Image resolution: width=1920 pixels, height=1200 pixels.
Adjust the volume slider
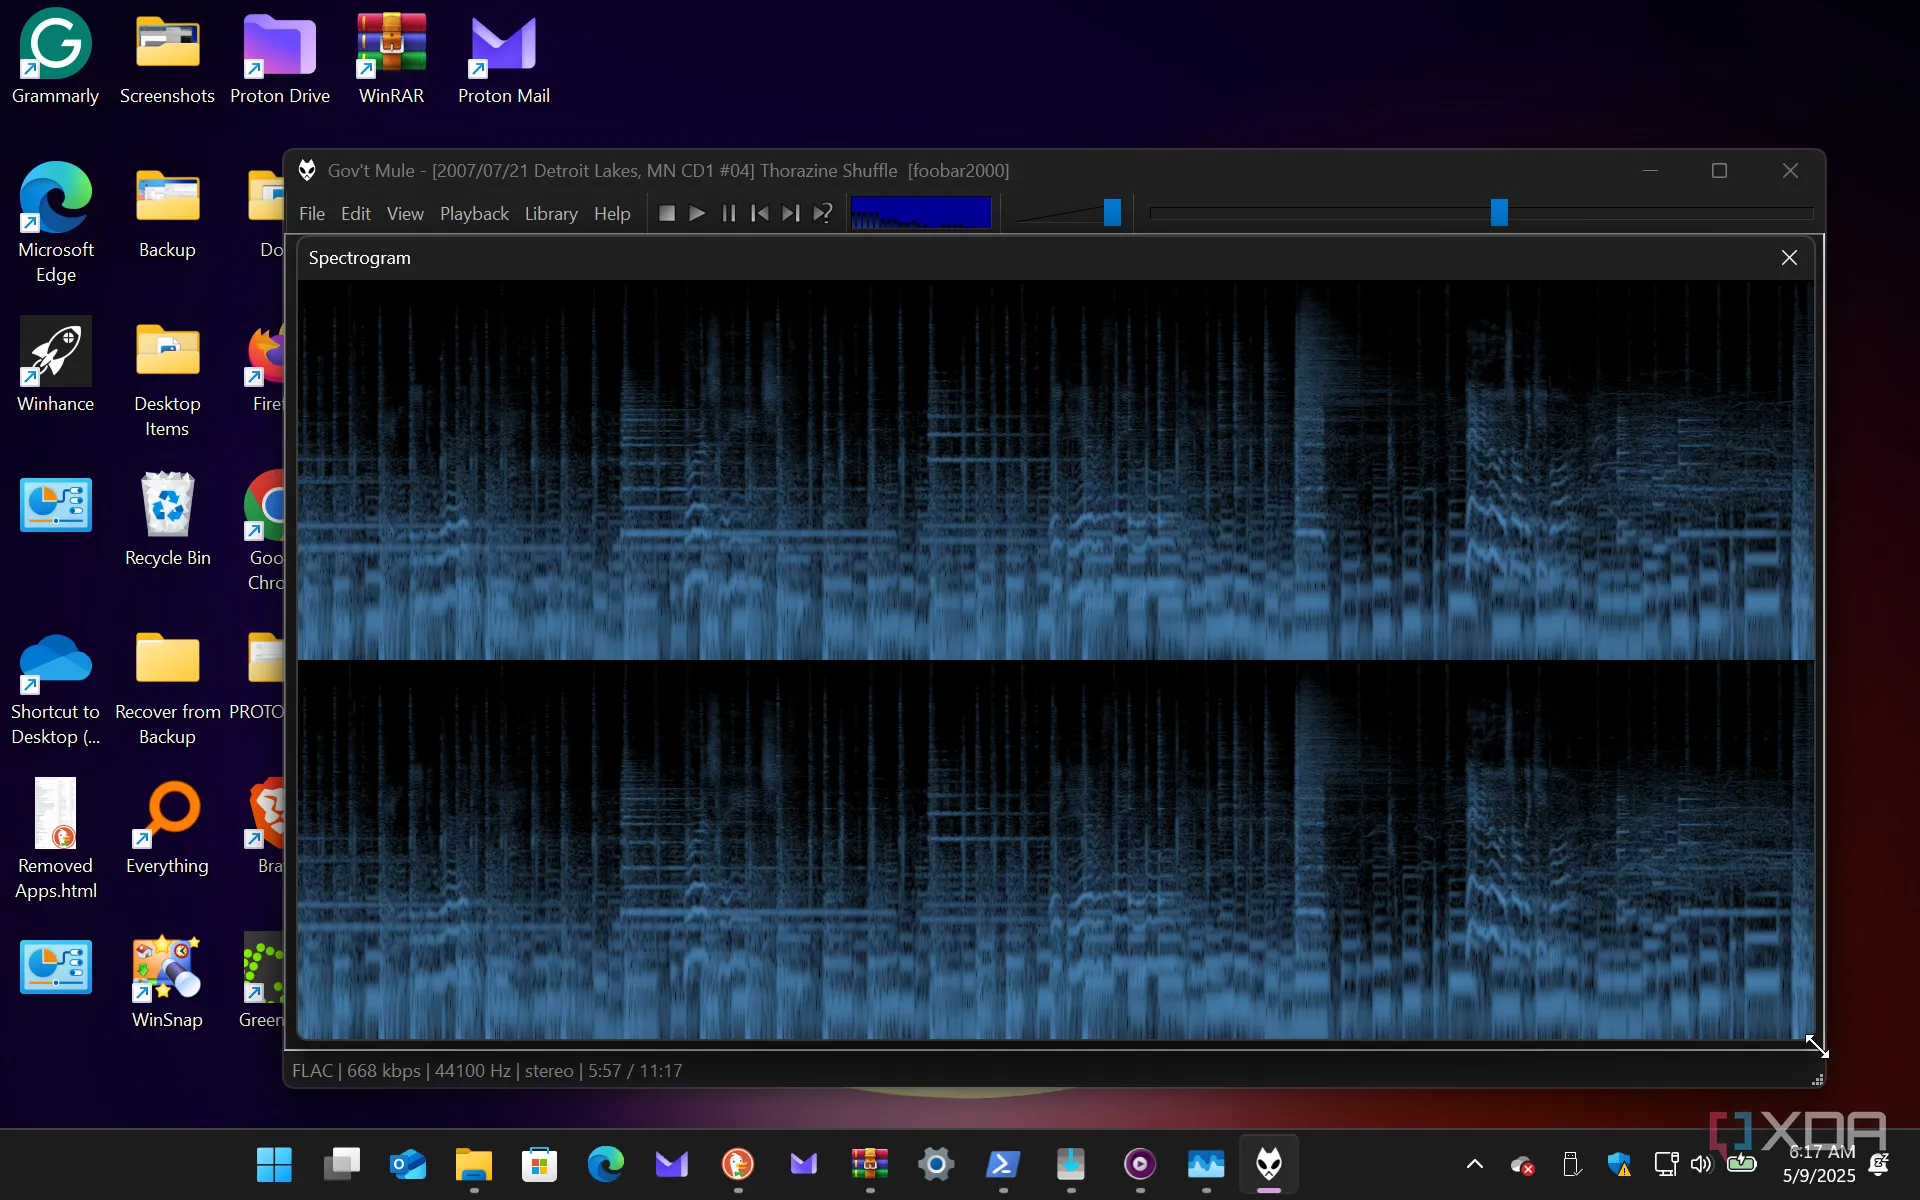pos(1112,212)
